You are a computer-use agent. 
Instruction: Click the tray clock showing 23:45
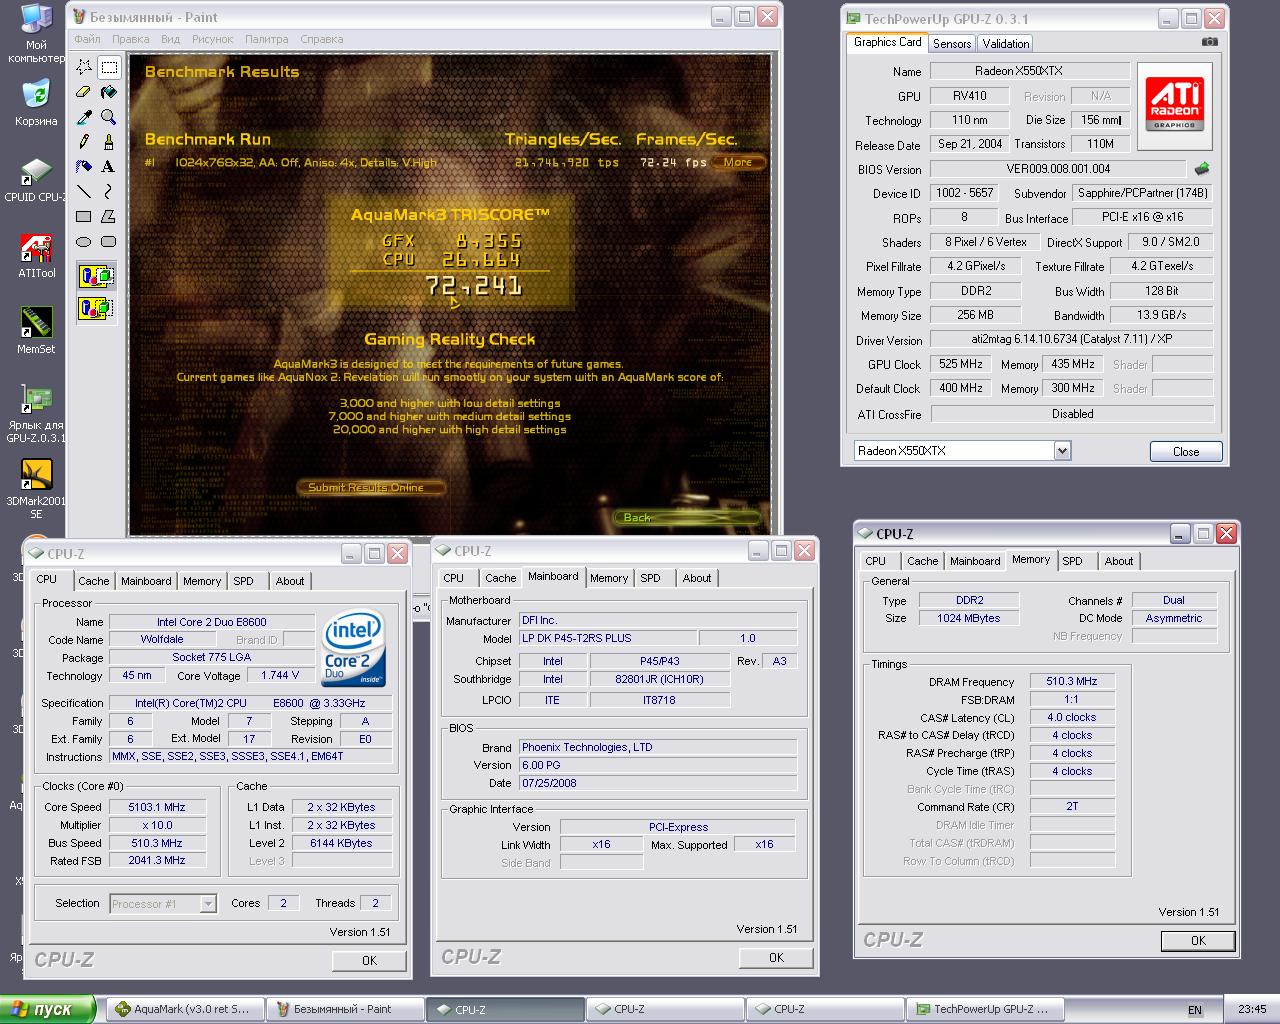coord(1252,1010)
